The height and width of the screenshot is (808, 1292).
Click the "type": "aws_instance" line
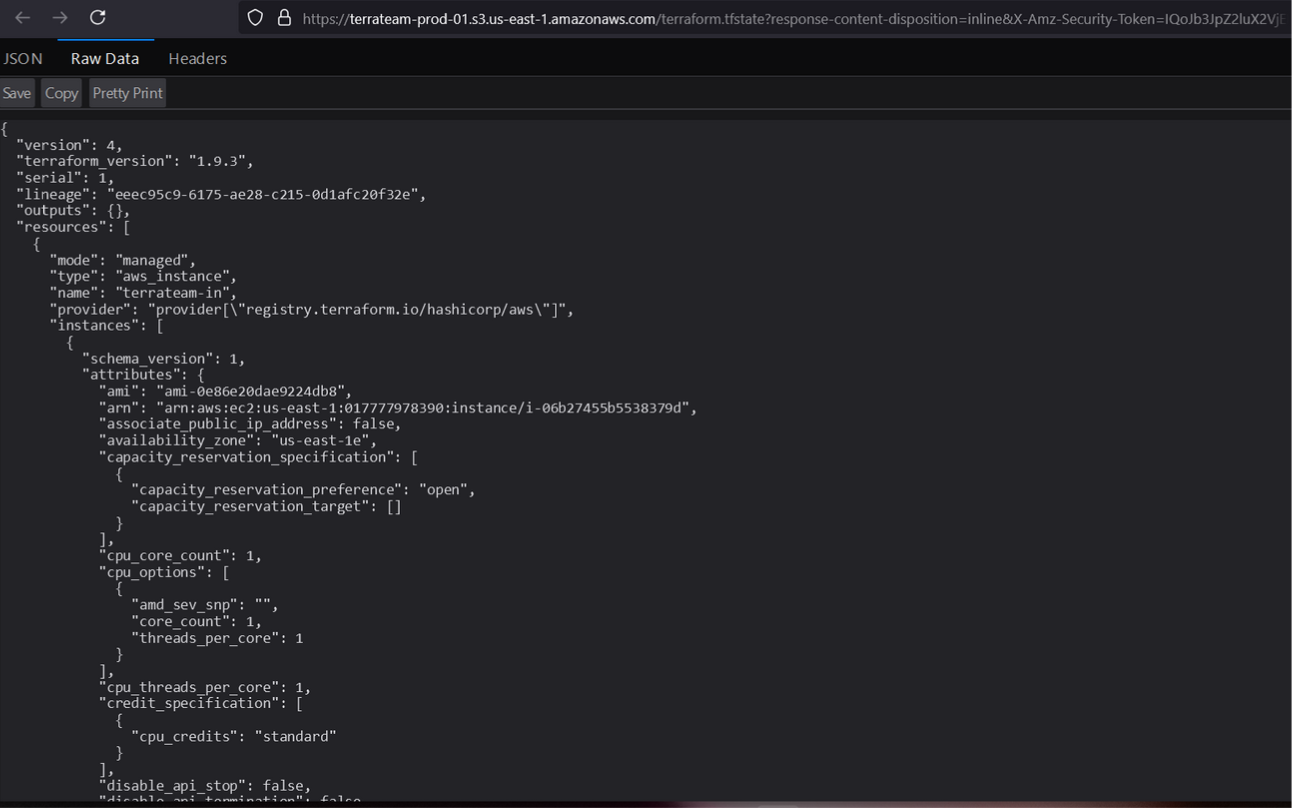click(x=143, y=276)
